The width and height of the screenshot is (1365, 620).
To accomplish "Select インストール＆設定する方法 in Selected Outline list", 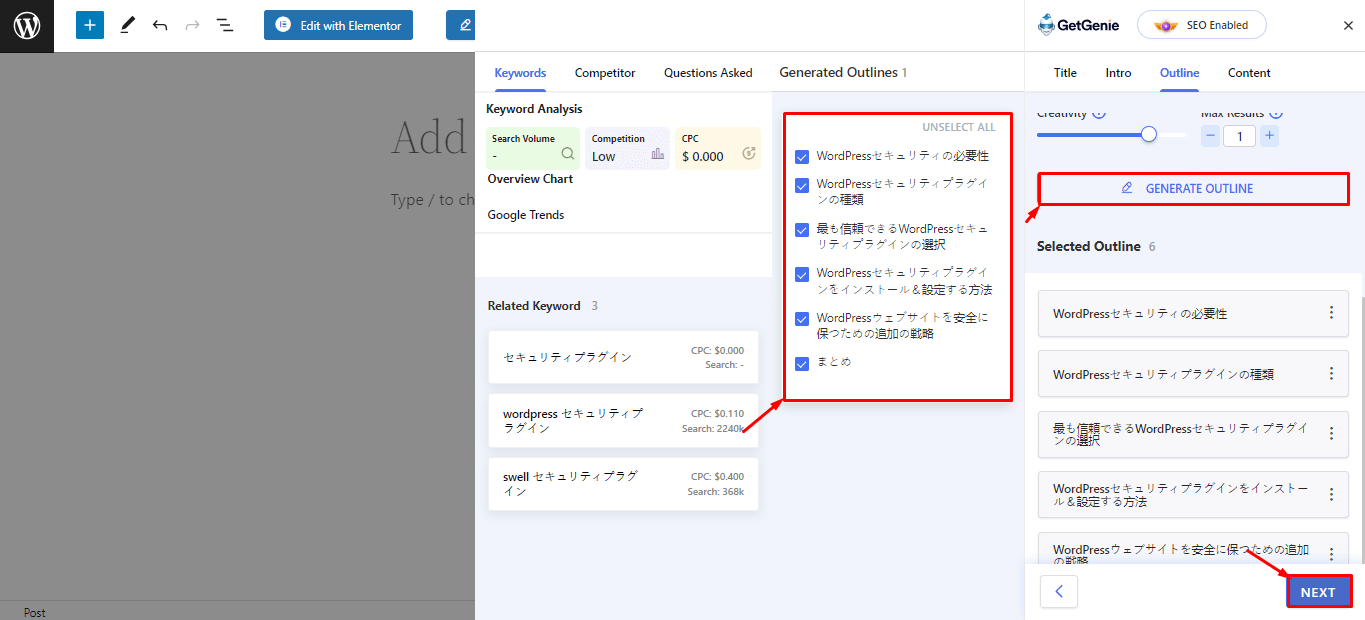I will pos(1194,494).
